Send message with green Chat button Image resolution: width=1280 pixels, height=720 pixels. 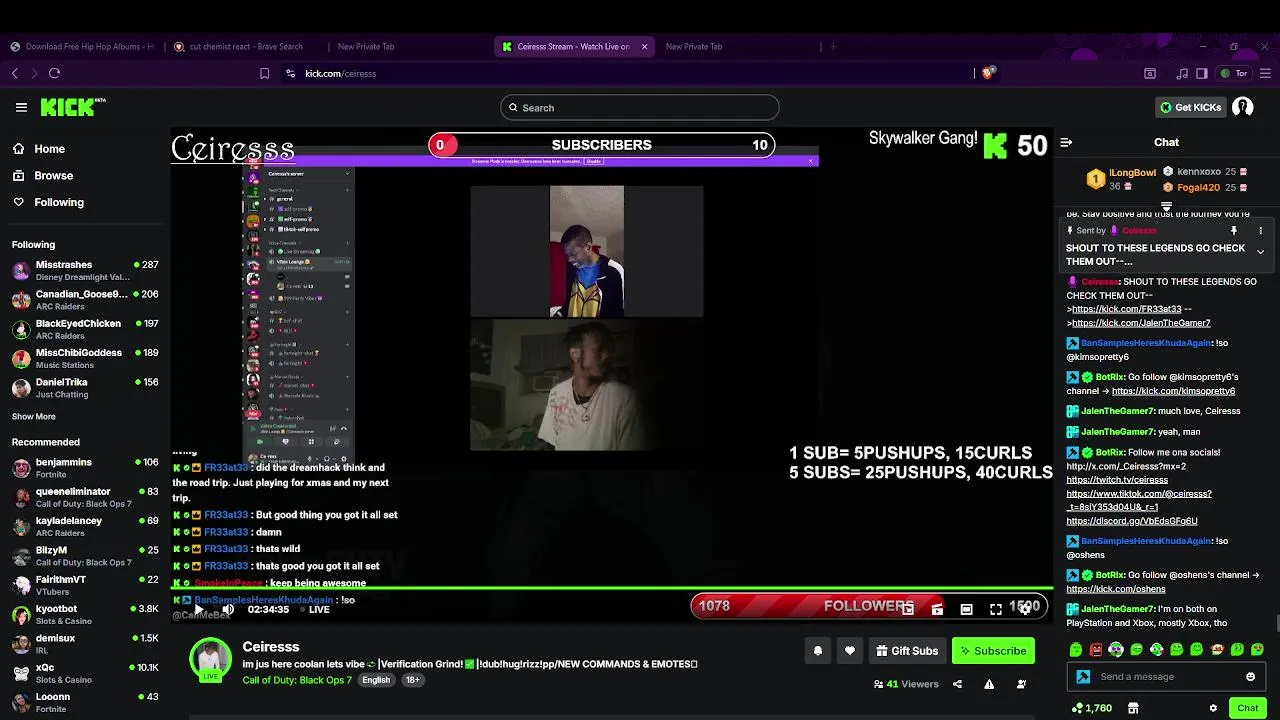pos(1247,708)
